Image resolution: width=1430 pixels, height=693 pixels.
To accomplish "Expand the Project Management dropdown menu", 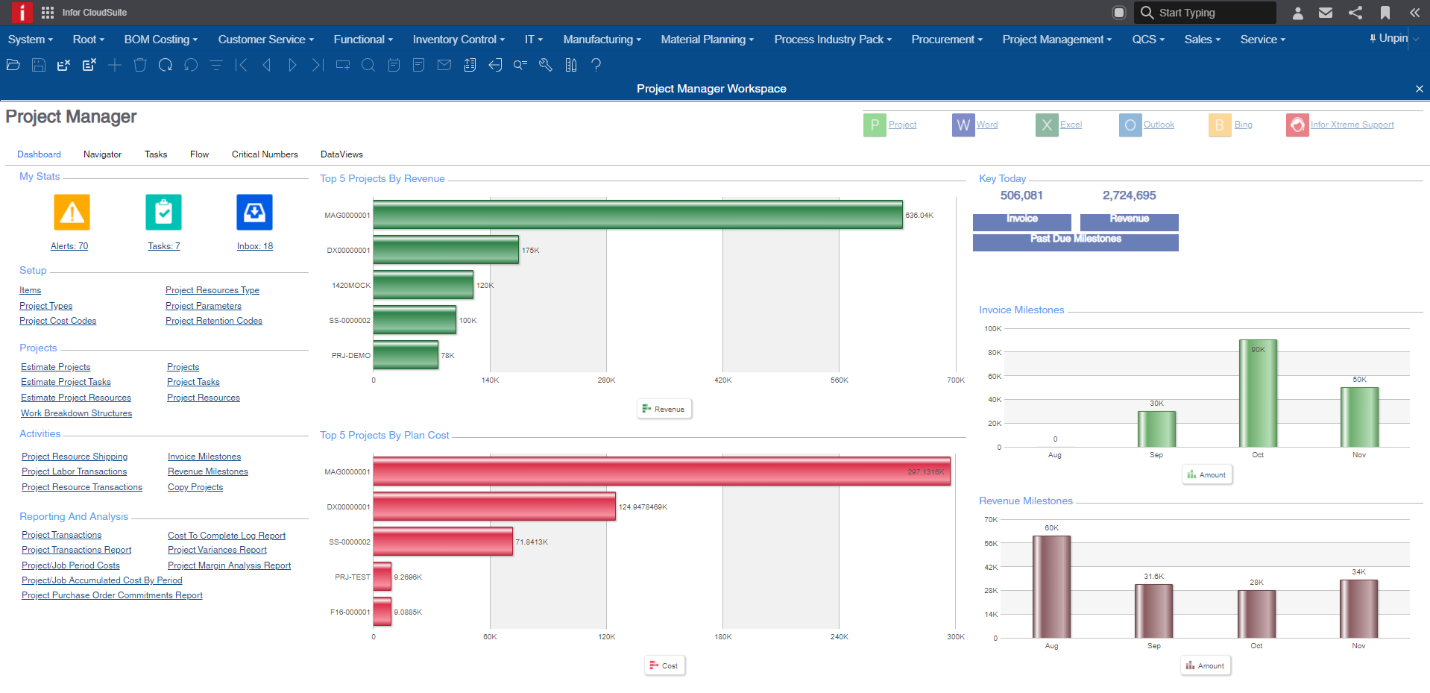I will [x=1057, y=39].
